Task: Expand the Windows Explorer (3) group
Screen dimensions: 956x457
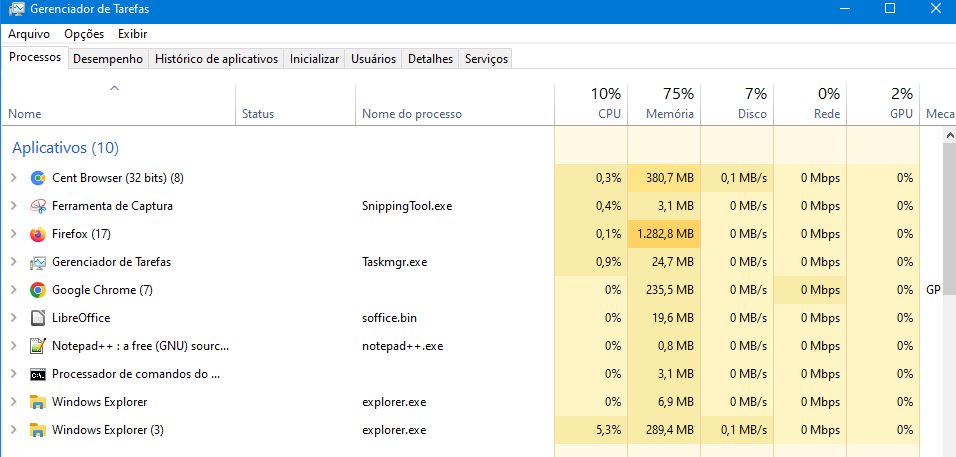Action: pos(13,430)
